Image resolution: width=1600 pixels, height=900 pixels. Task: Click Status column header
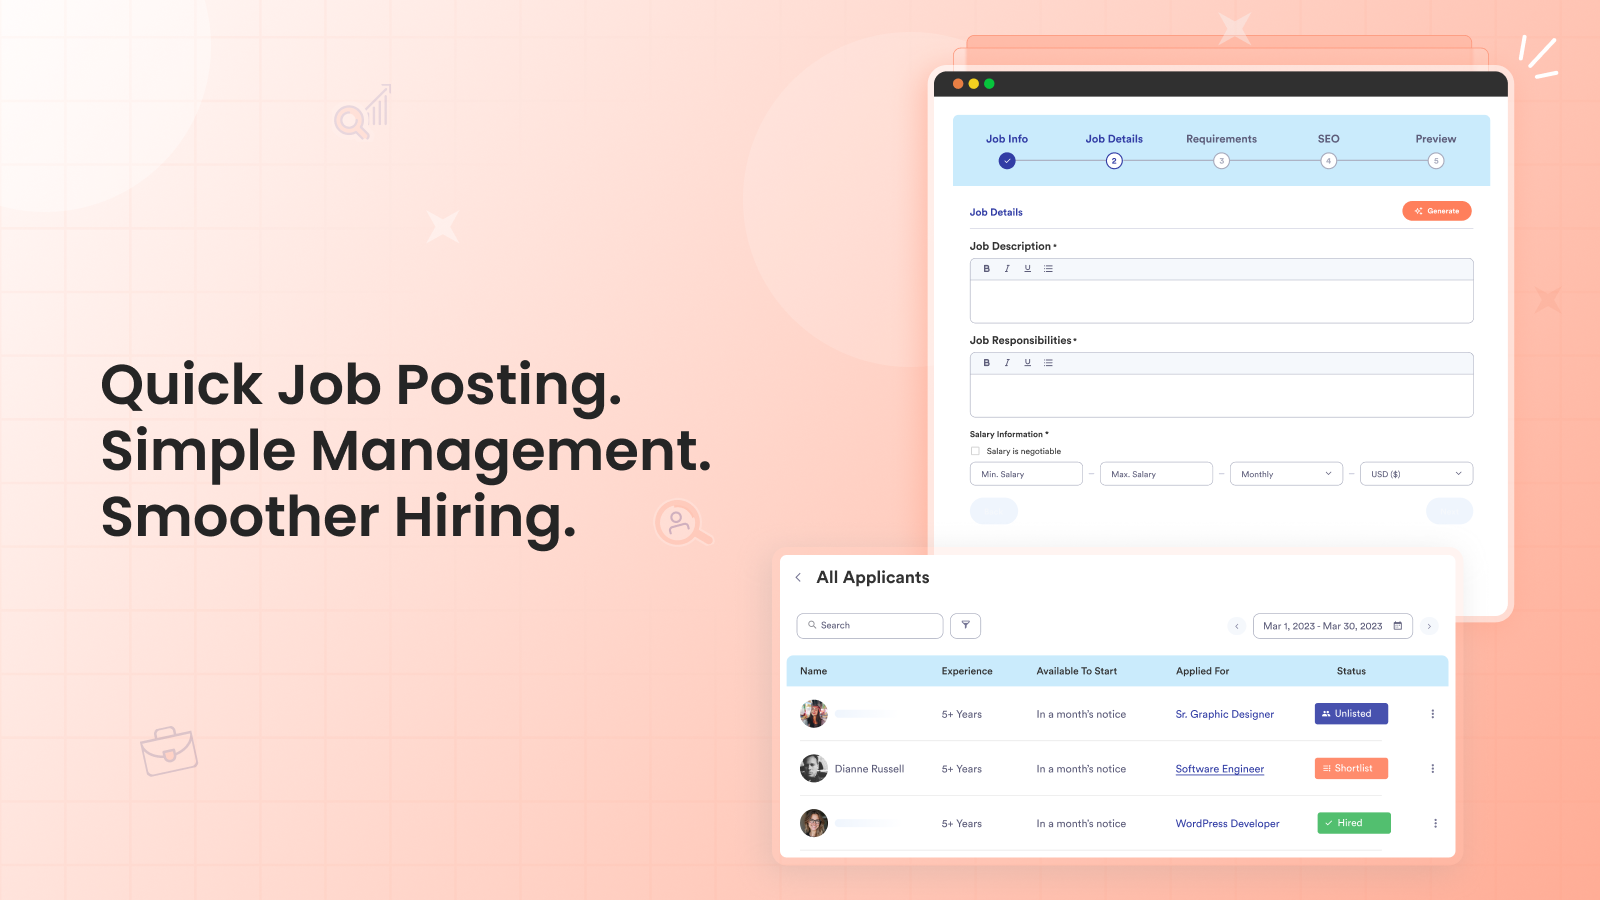(x=1351, y=671)
